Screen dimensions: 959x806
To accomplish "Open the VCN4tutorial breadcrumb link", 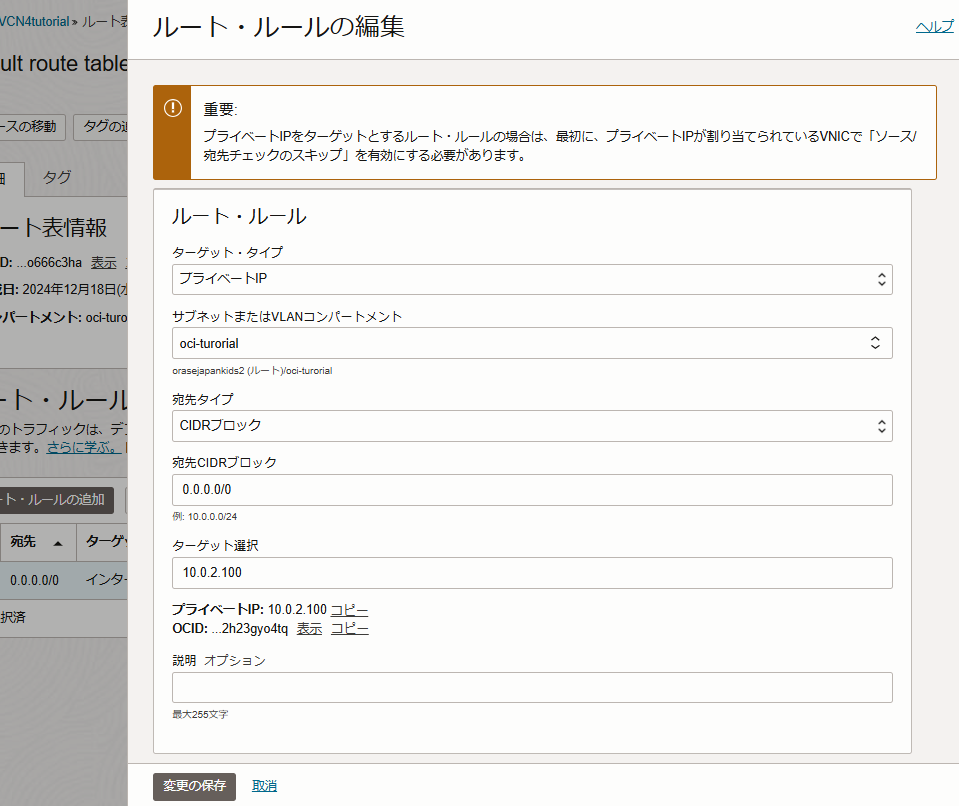I will 31,20.
